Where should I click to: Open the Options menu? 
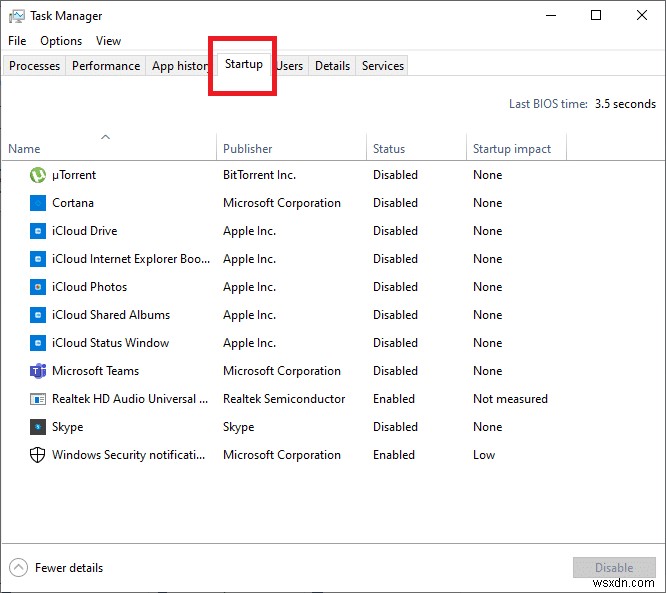(x=61, y=41)
